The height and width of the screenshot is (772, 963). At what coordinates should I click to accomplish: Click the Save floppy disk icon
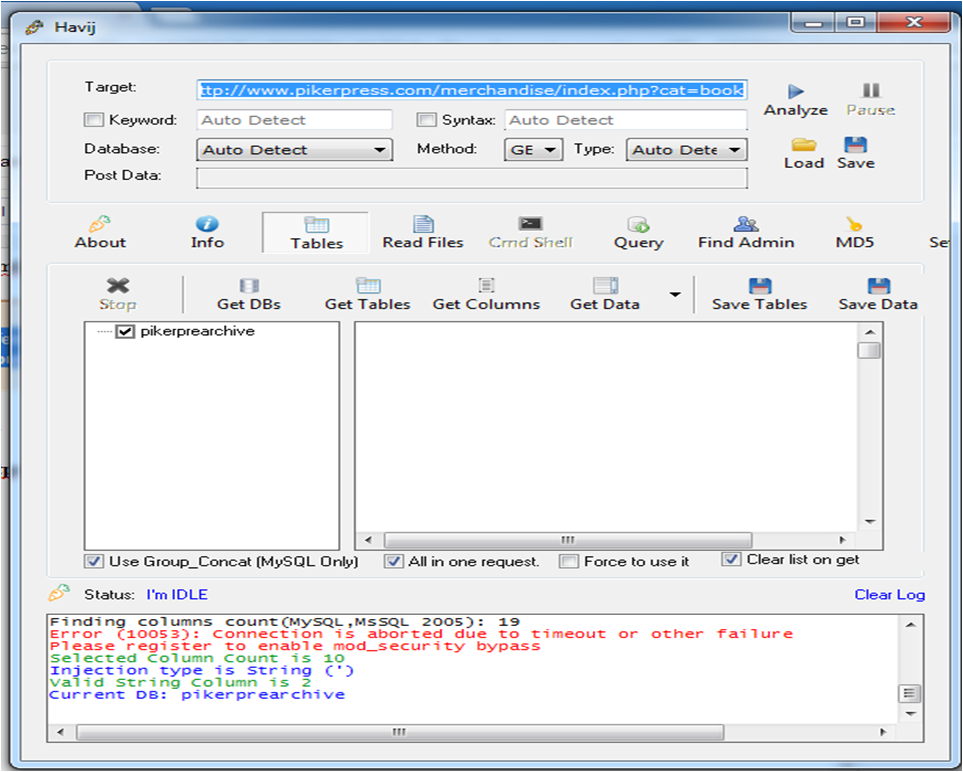point(856,145)
